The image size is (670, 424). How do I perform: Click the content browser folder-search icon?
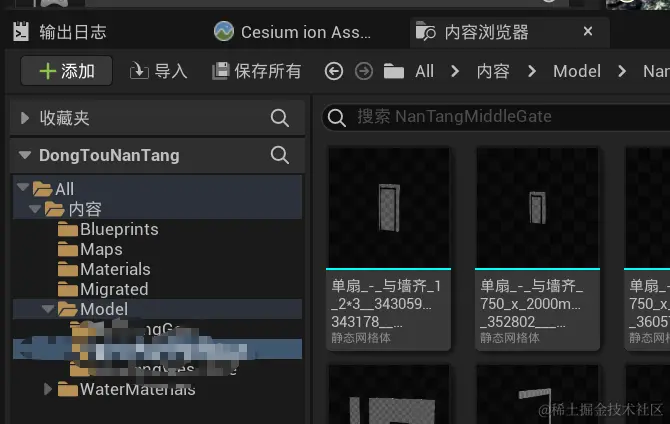click(425, 31)
